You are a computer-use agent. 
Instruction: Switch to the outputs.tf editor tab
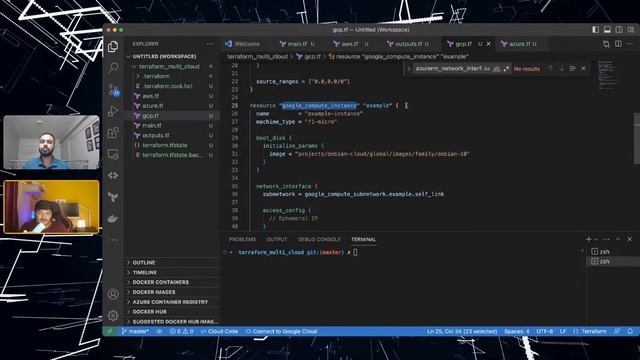click(408, 44)
